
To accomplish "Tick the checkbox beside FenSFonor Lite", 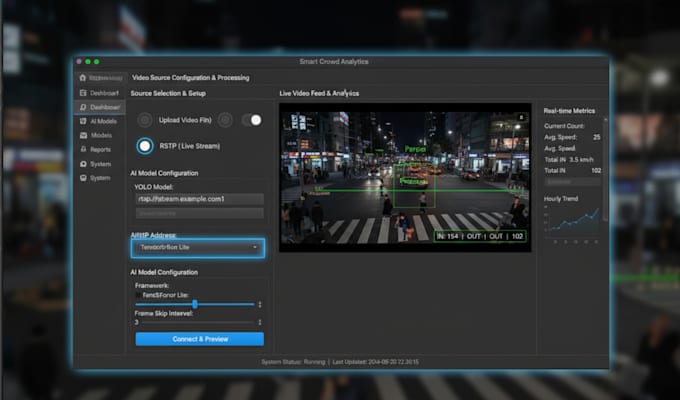I will pos(139,295).
